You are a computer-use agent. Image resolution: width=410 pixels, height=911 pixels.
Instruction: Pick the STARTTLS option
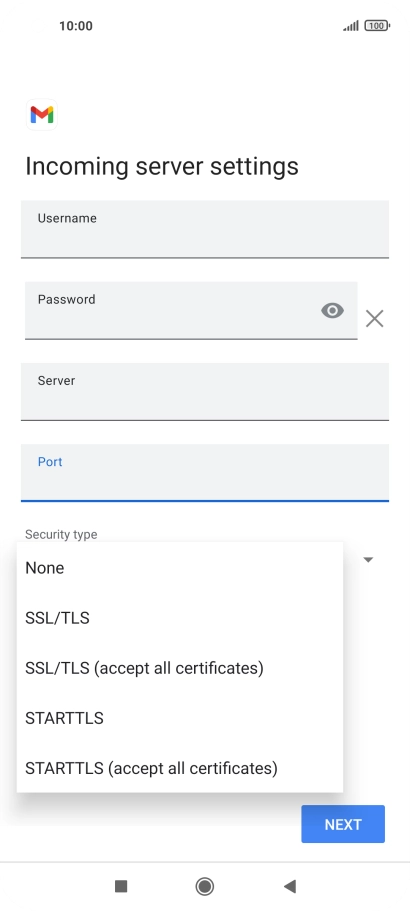point(180,718)
